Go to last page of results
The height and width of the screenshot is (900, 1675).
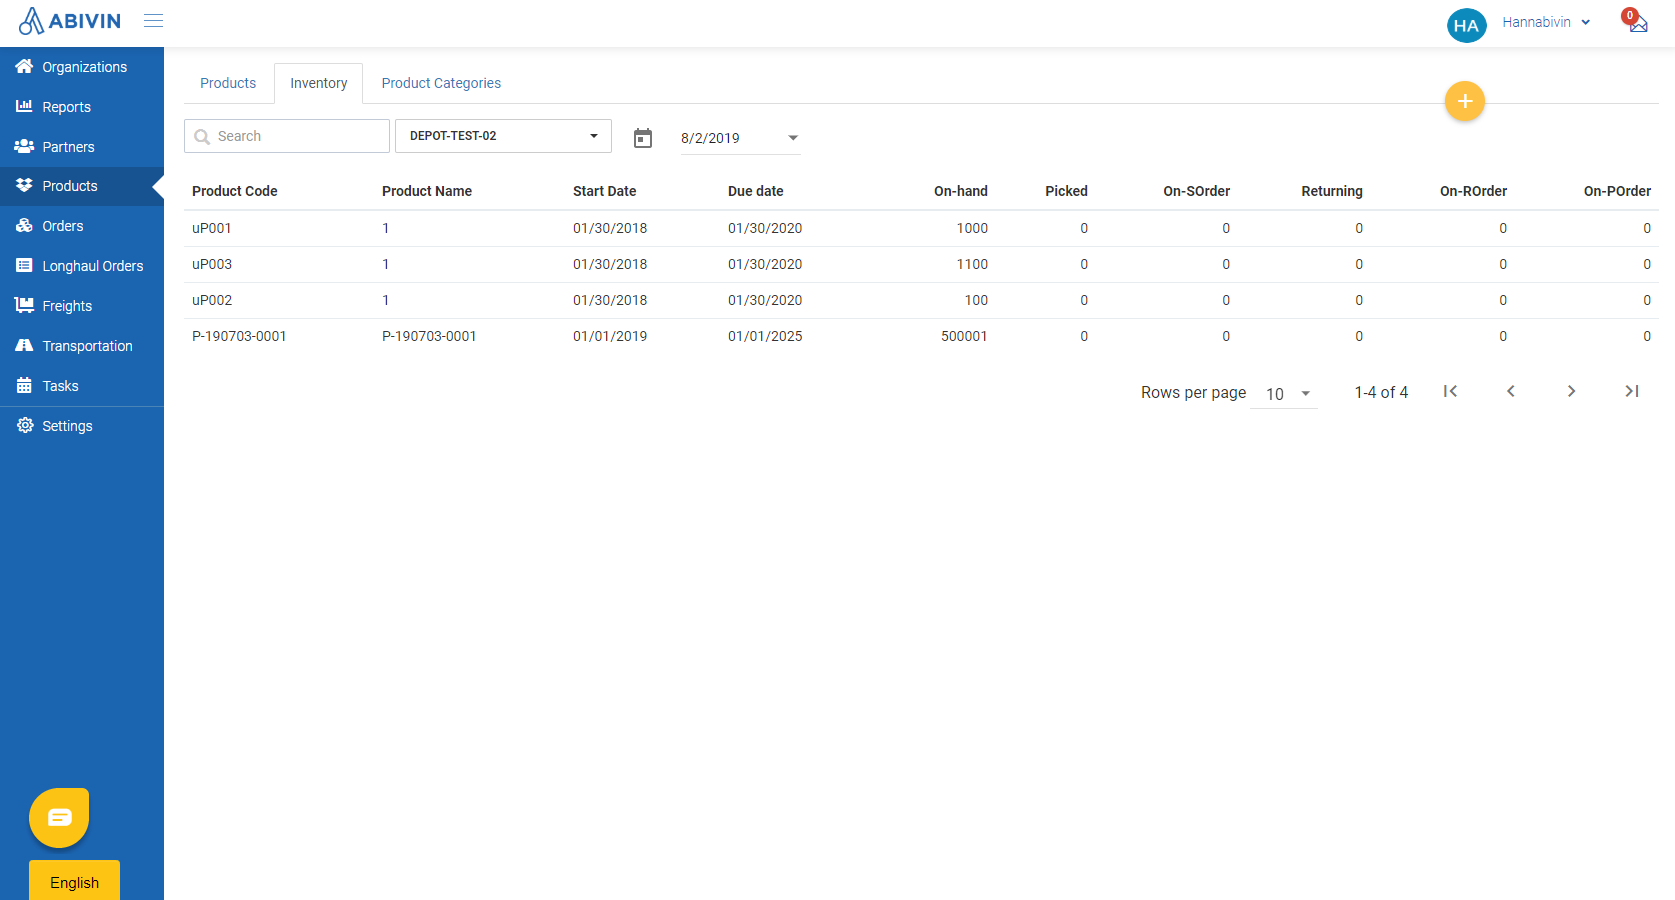click(x=1632, y=391)
